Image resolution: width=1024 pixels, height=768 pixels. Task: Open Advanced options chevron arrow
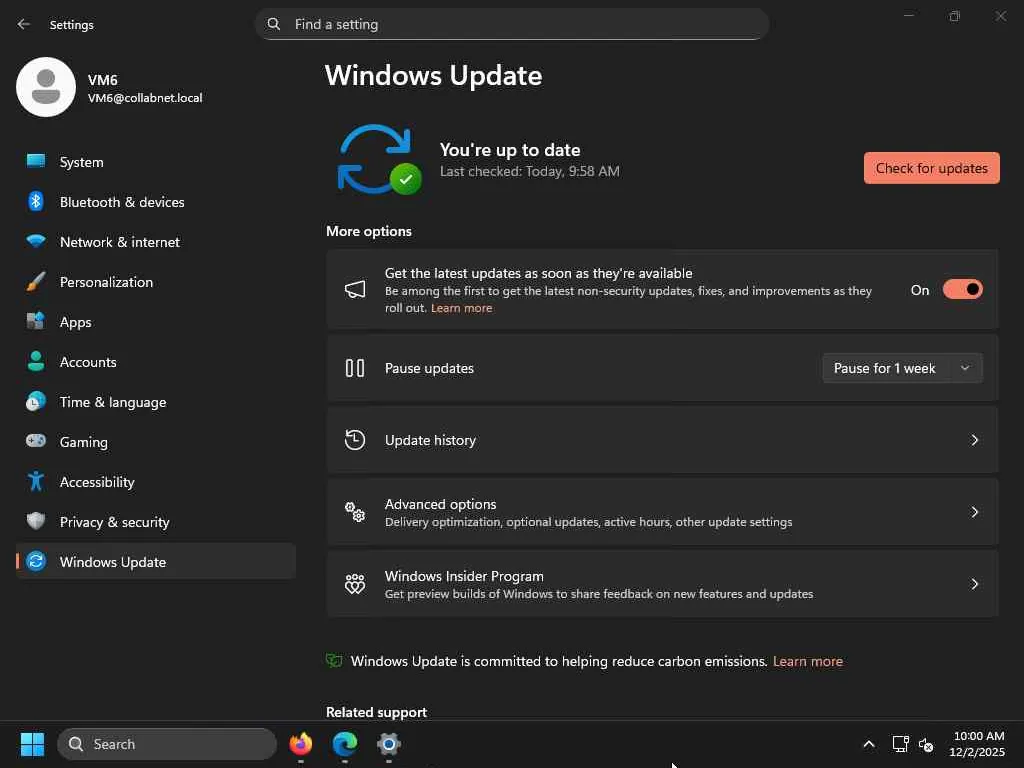tap(974, 512)
